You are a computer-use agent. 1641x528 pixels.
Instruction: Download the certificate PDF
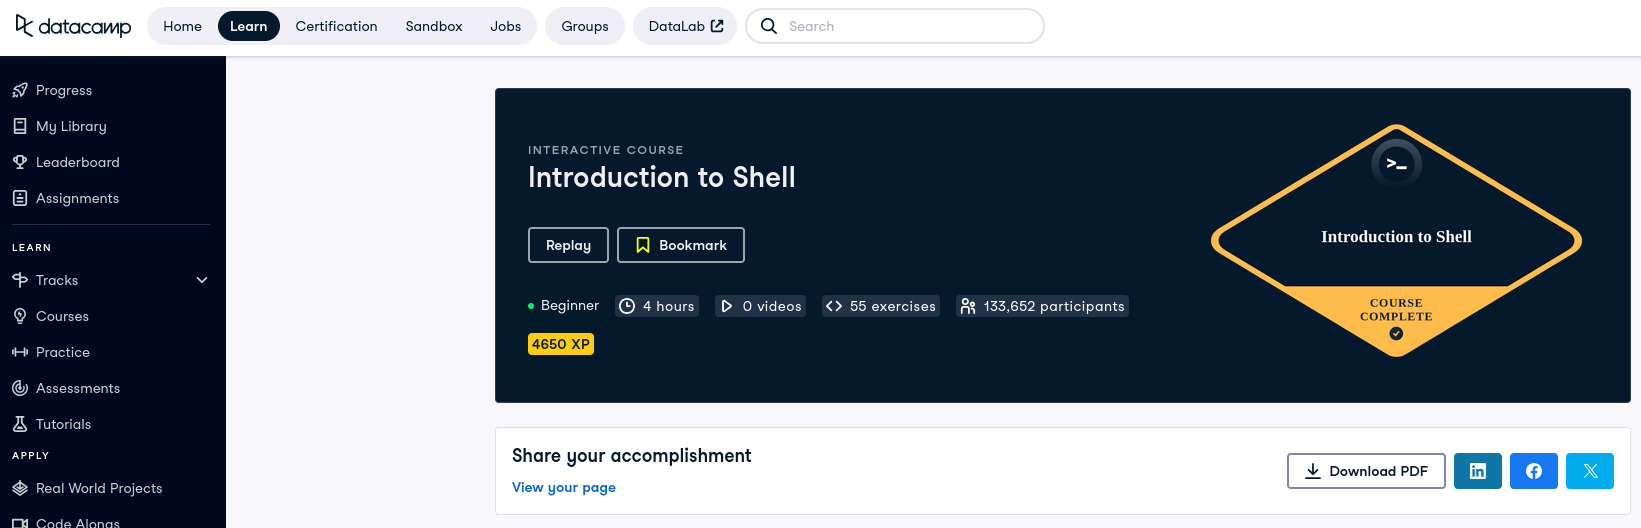point(1365,471)
